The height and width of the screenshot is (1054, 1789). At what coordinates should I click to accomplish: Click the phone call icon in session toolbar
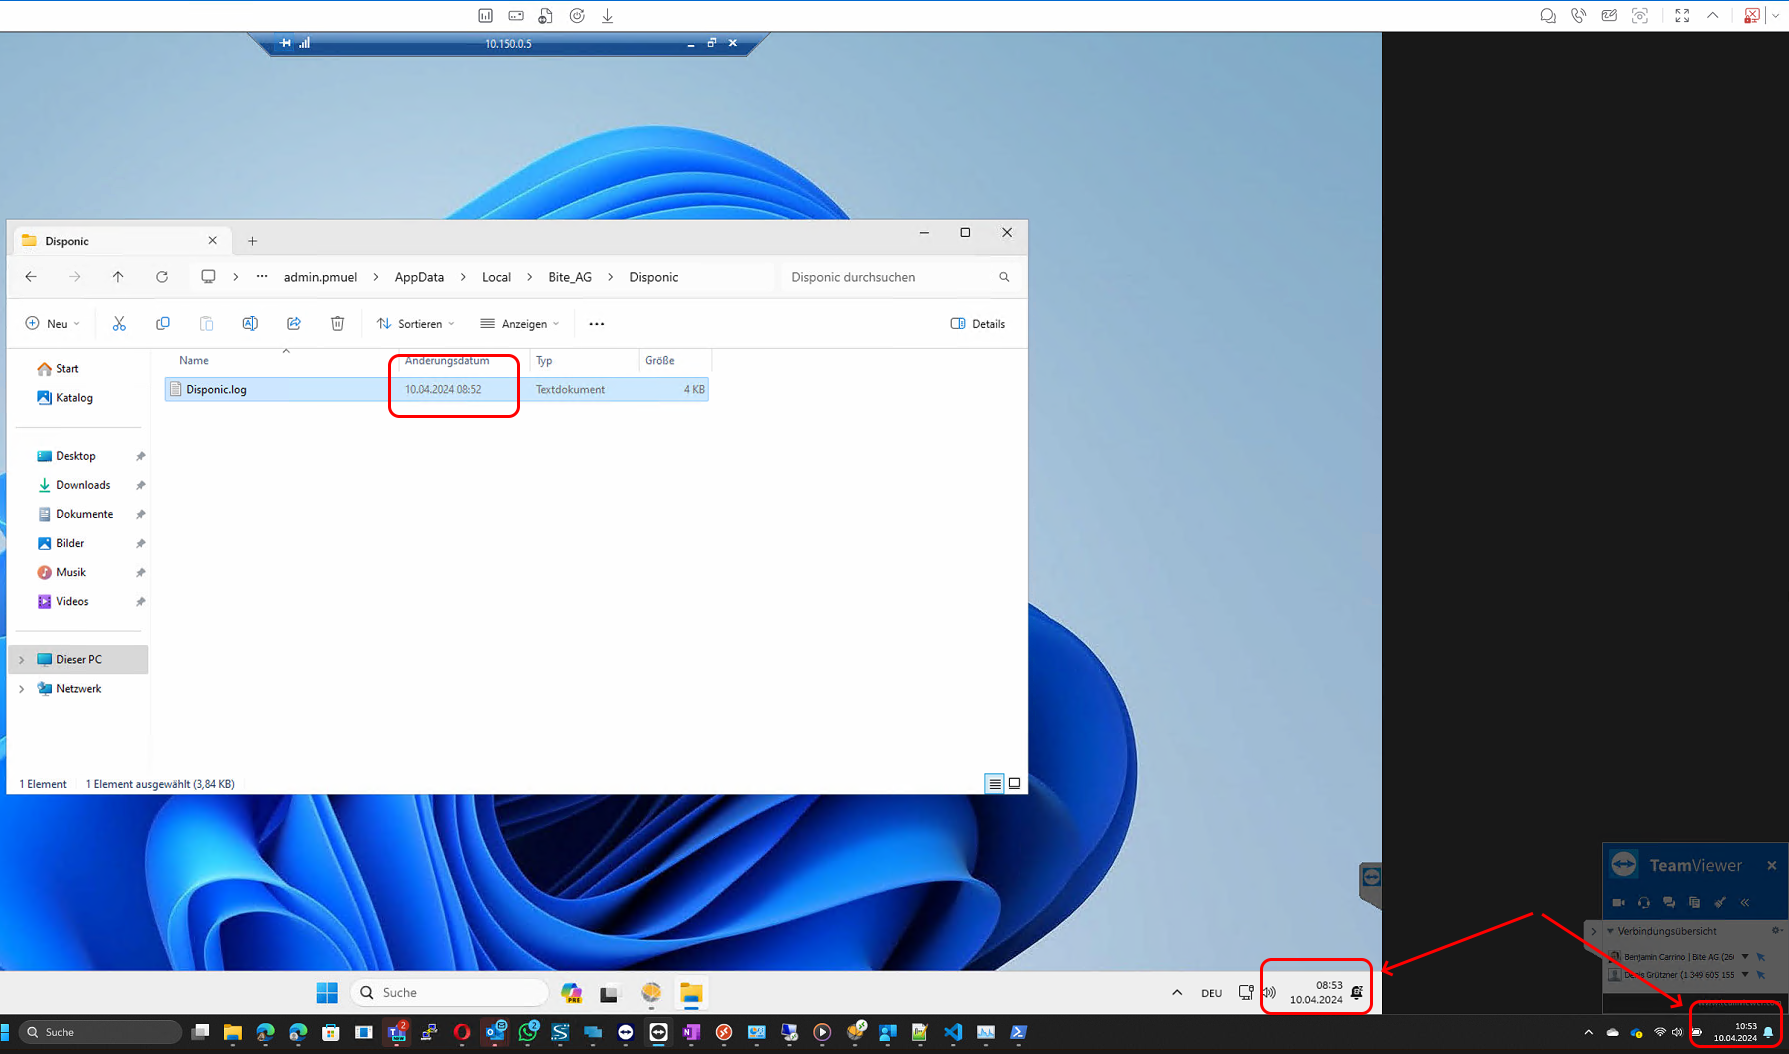tap(1578, 15)
